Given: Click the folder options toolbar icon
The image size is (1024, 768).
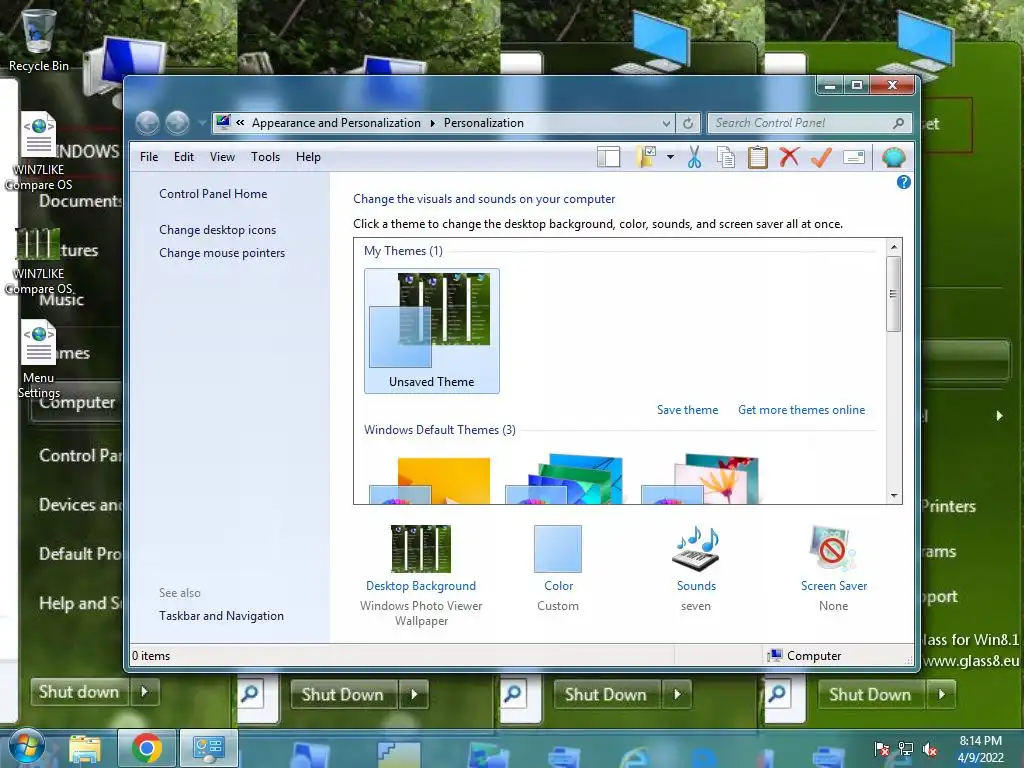Looking at the screenshot, I should 647,157.
